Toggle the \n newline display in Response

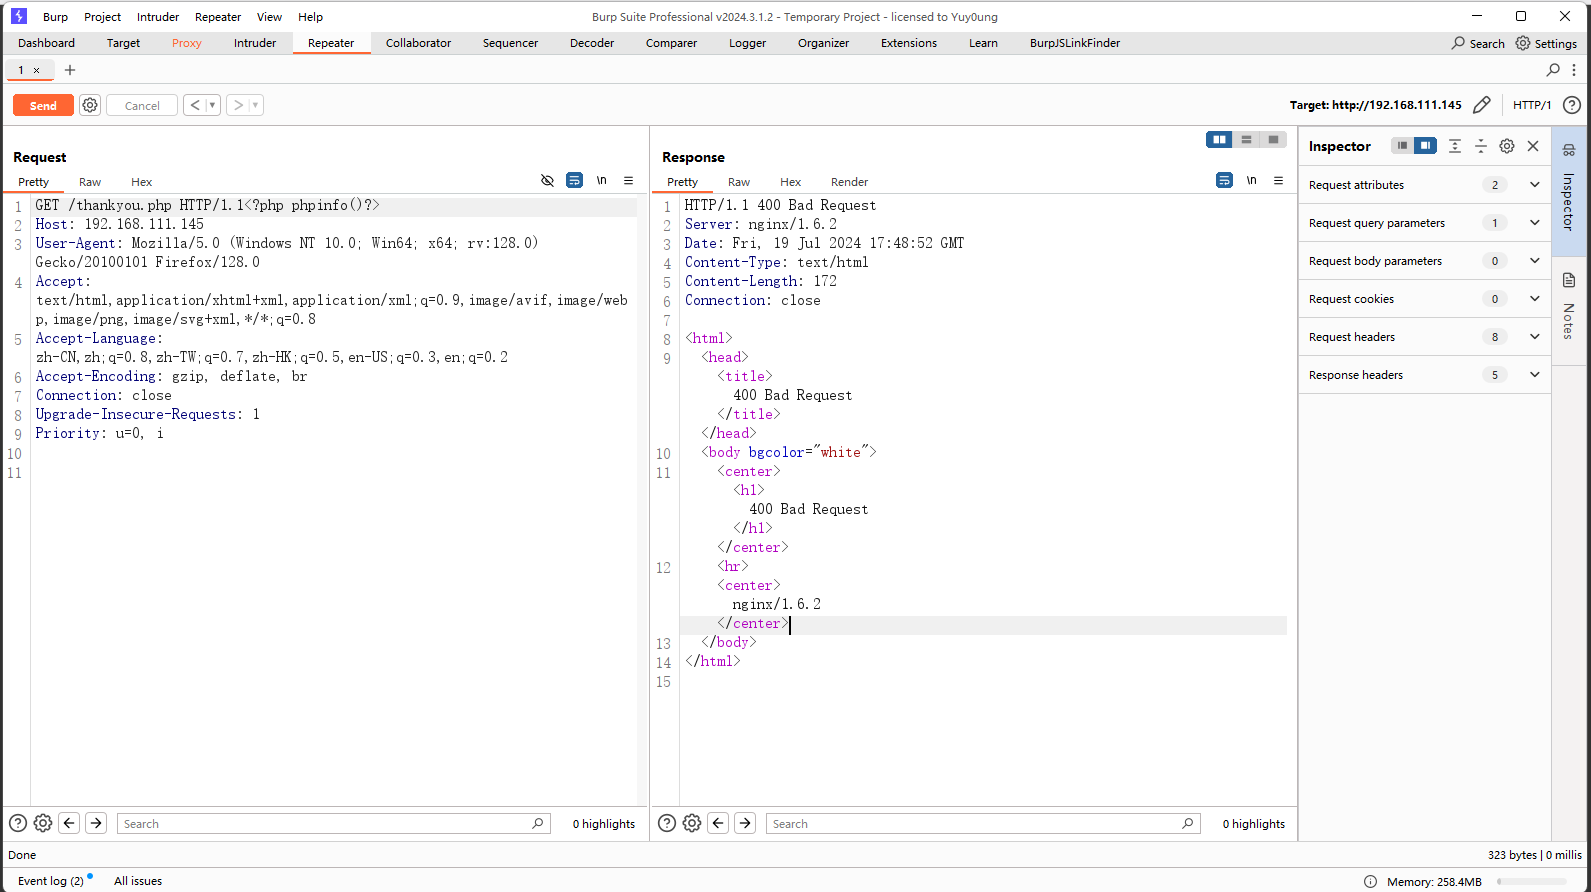click(x=1251, y=181)
